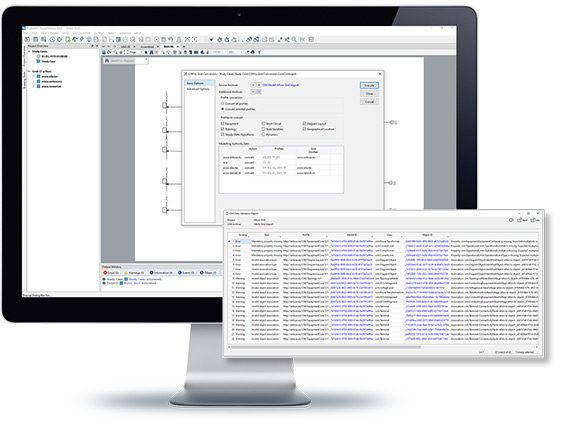The image size is (563, 421).
Task: Toggle the Geographical Location checkbox
Action: point(304,129)
